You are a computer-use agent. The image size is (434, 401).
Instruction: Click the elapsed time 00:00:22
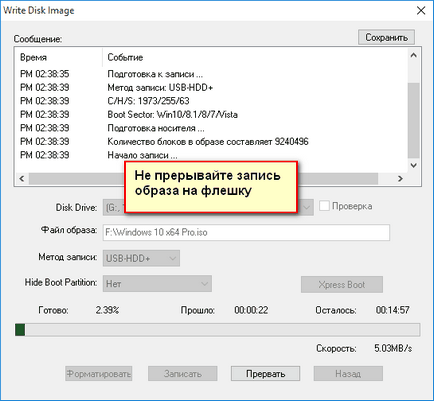(x=251, y=310)
